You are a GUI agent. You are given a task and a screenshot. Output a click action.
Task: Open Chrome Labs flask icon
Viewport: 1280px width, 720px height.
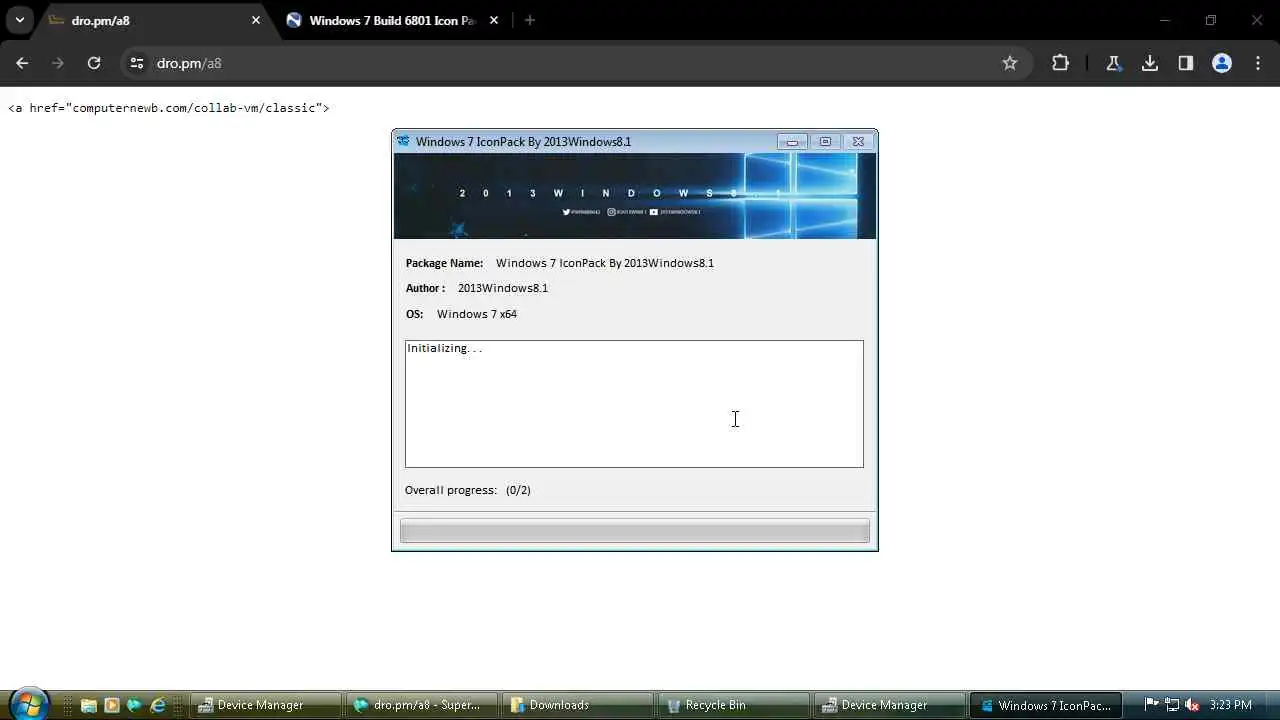1113,63
